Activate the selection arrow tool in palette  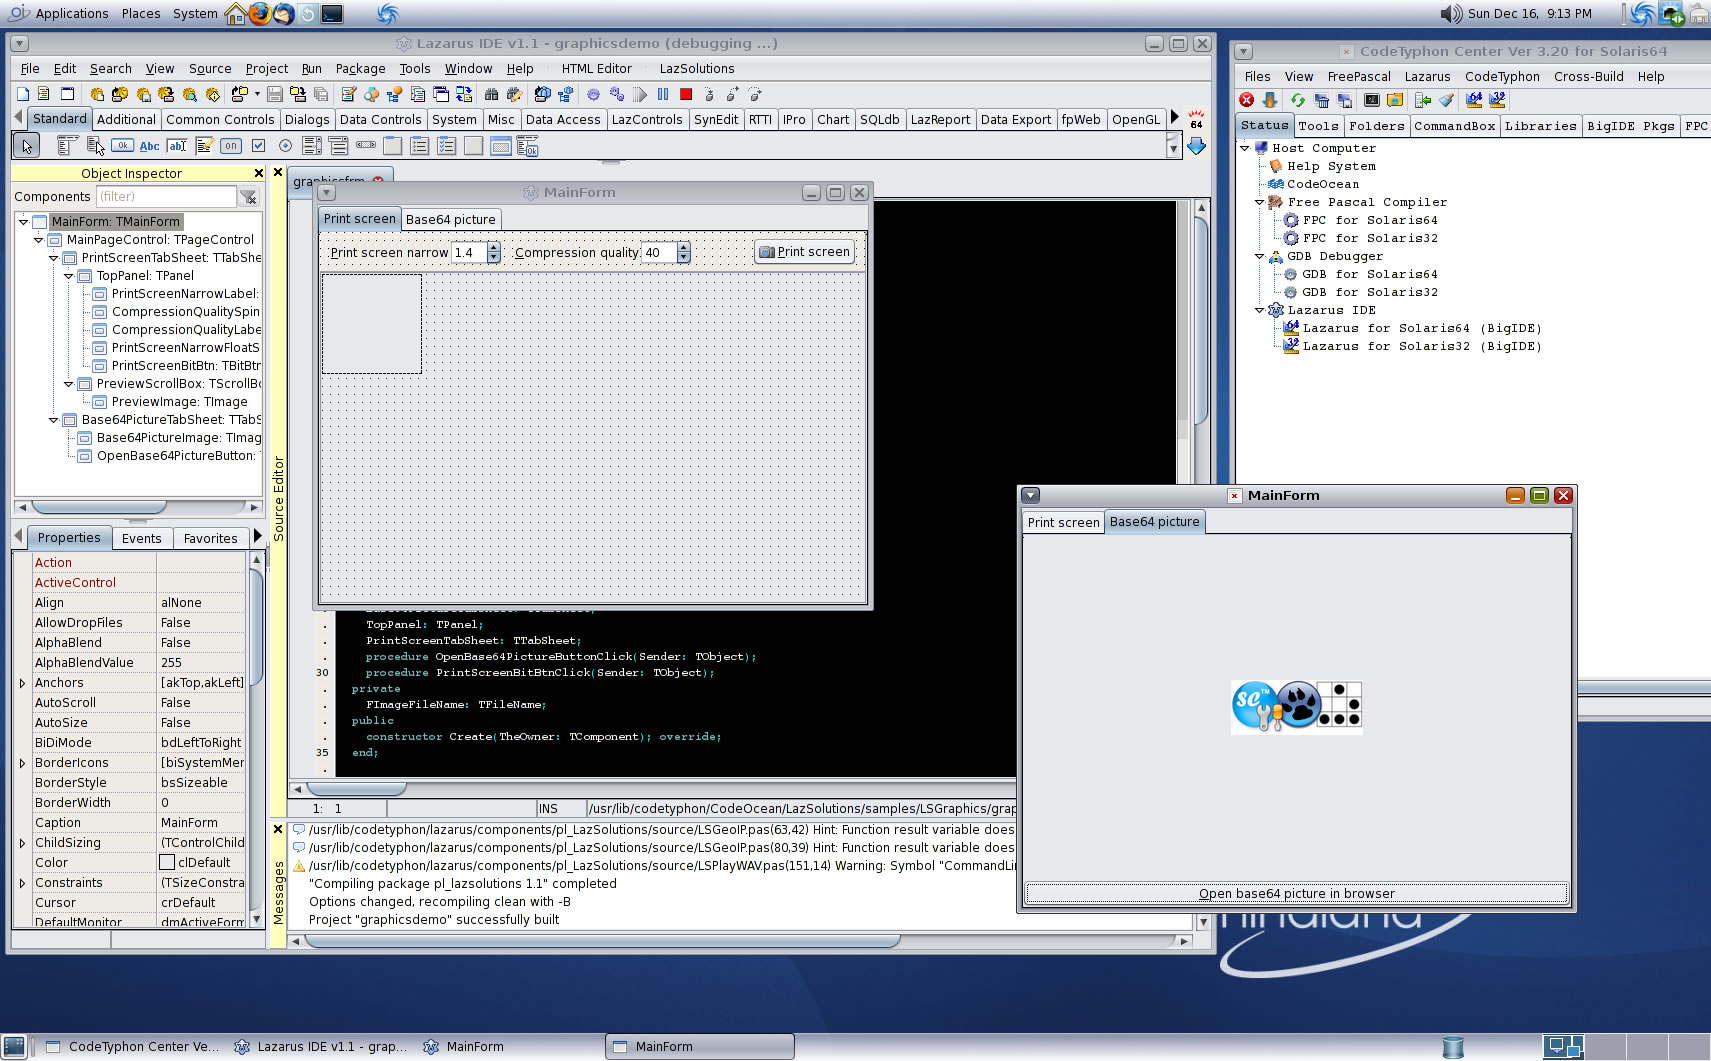click(x=26, y=146)
